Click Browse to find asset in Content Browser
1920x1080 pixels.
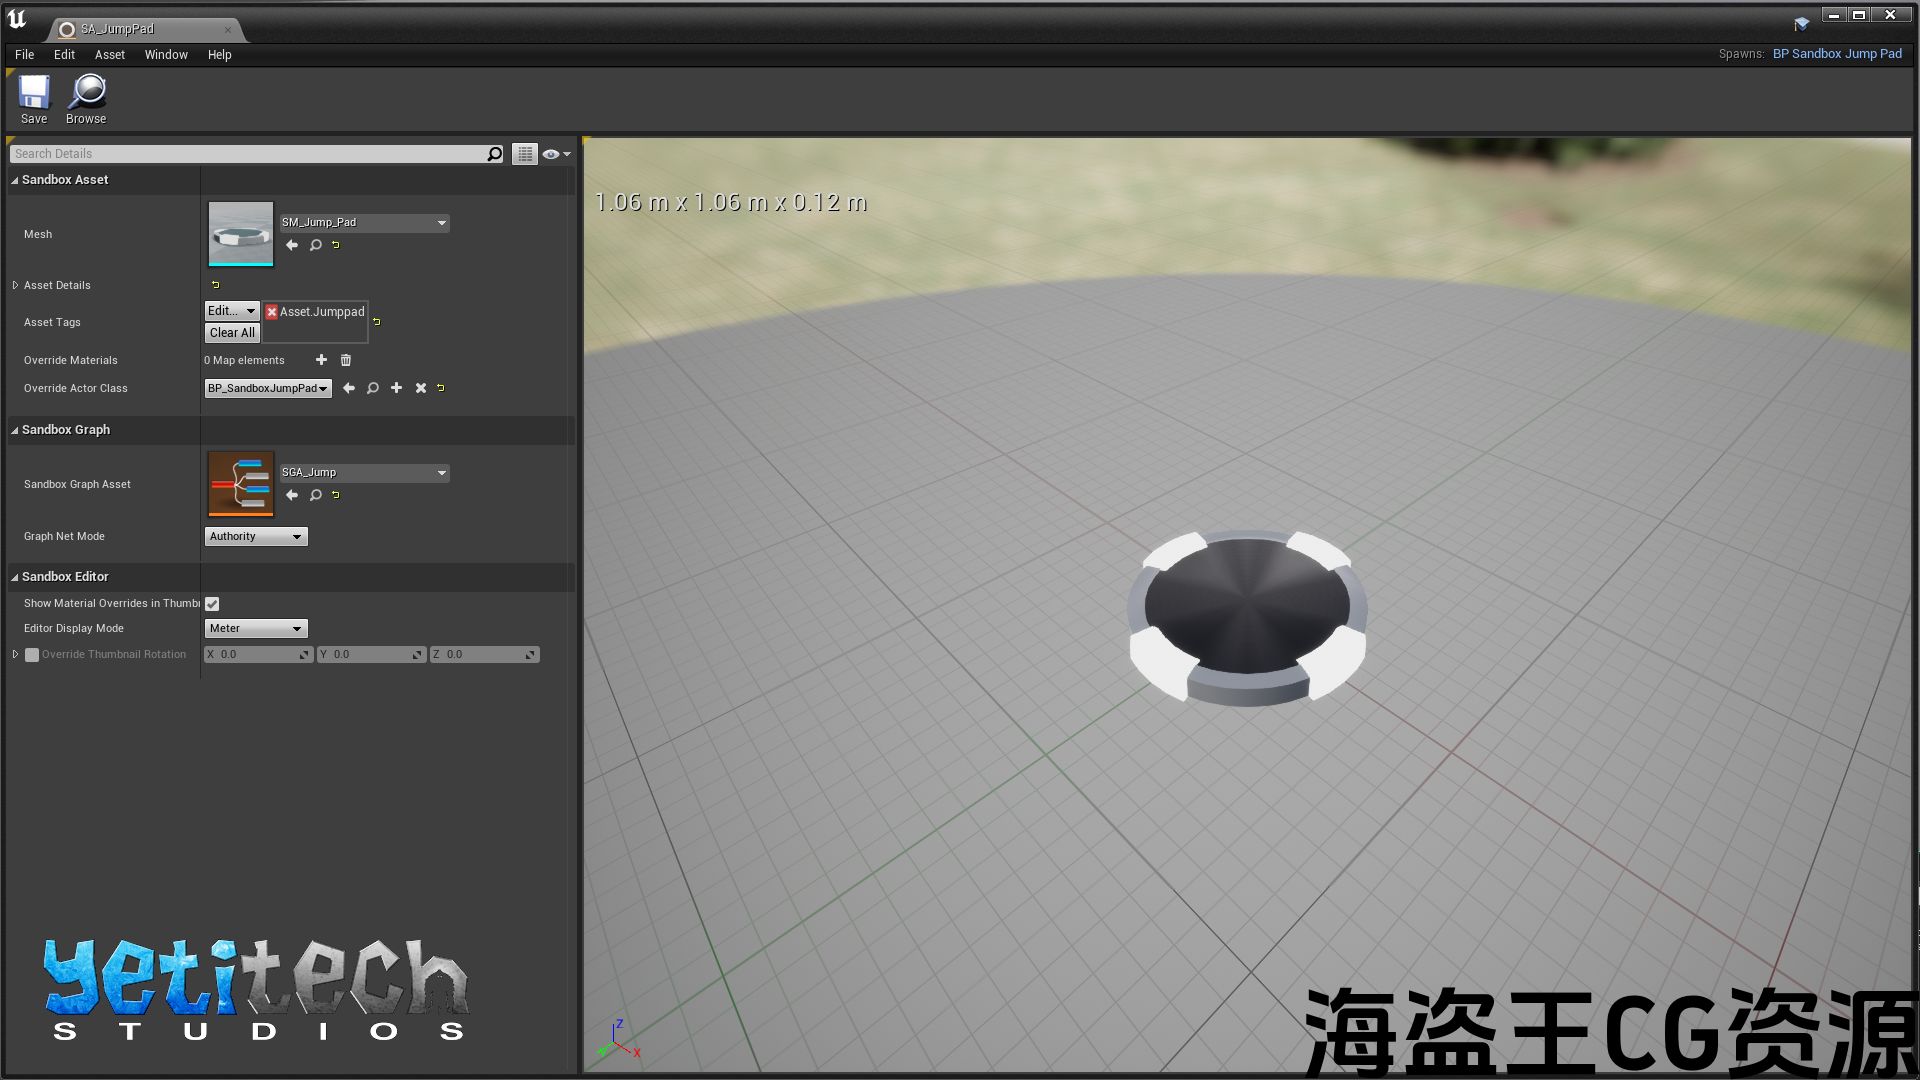(x=86, y=99)
